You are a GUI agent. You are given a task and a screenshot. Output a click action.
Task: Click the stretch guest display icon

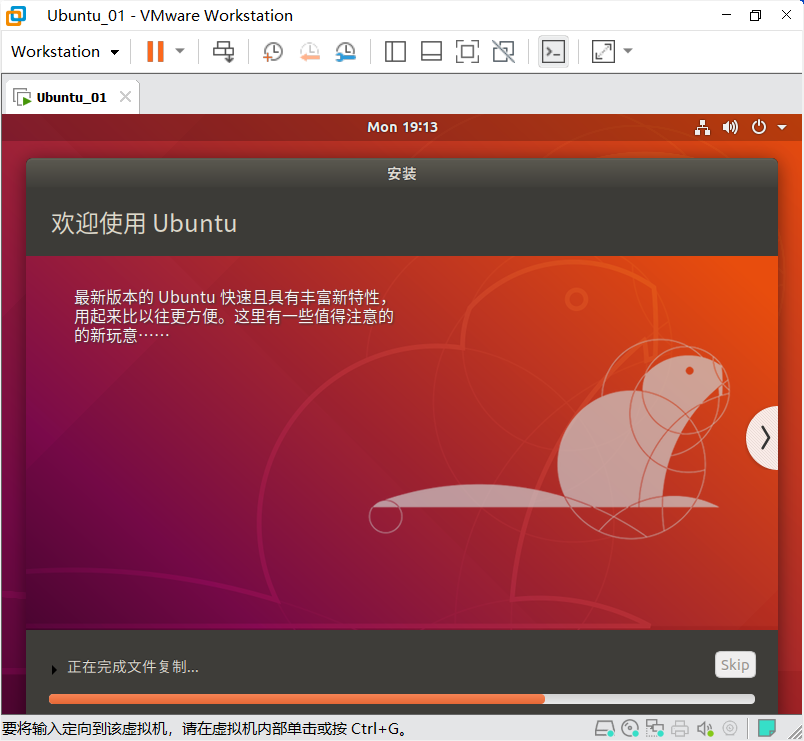(x=603, y=51)
